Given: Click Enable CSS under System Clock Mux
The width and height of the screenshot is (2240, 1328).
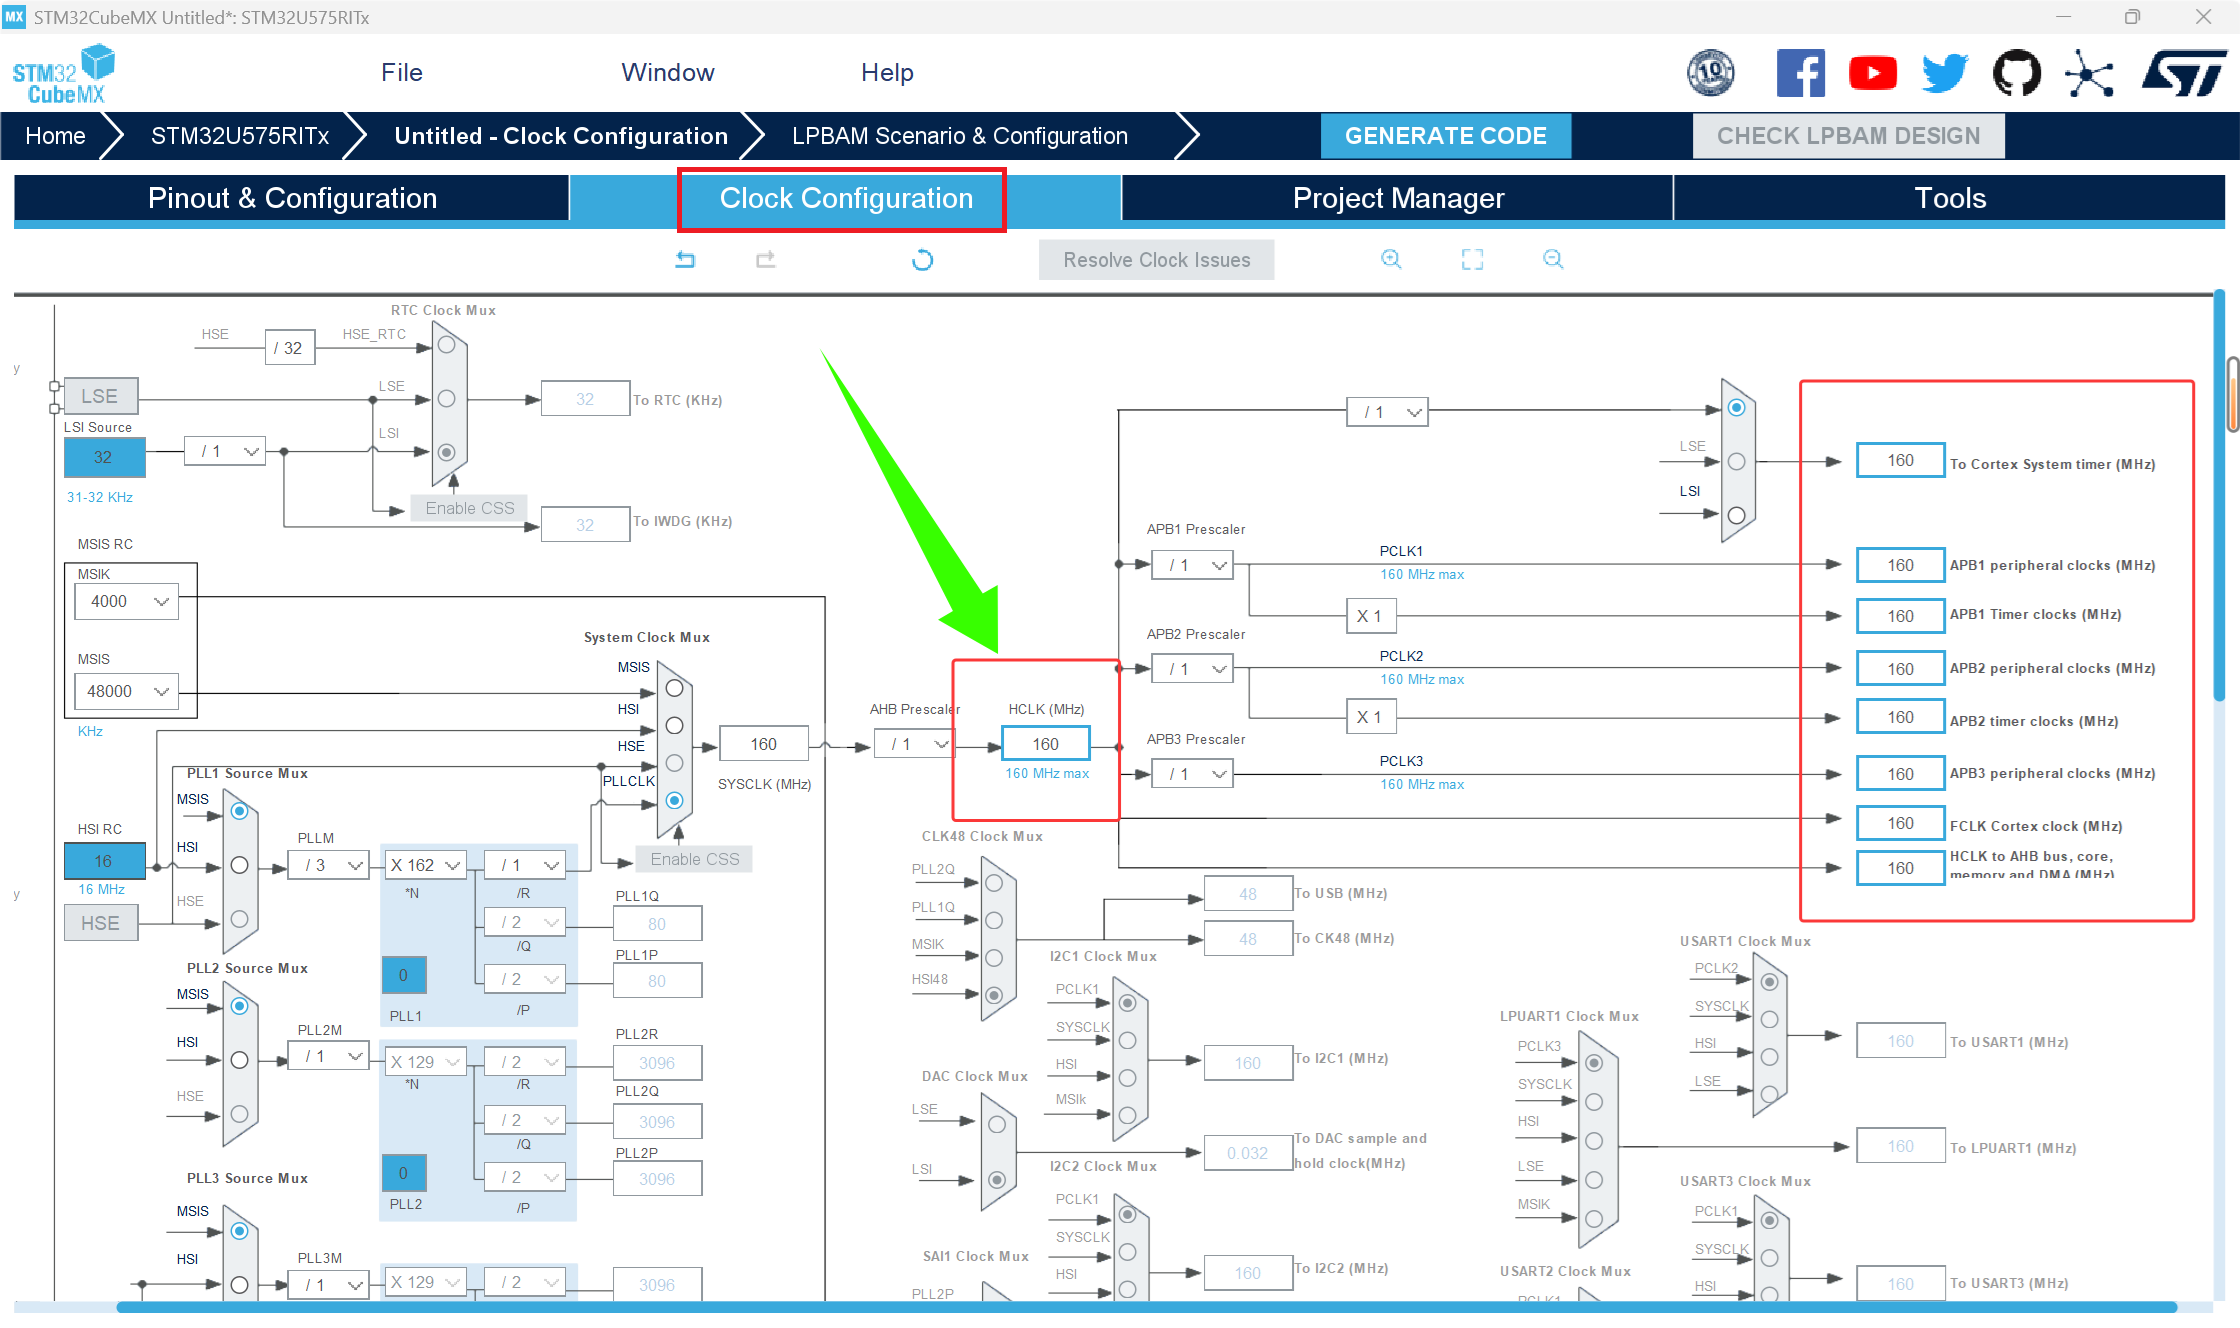Looking at the screenshot, I should pyautogui.click(x=695, y=859).
